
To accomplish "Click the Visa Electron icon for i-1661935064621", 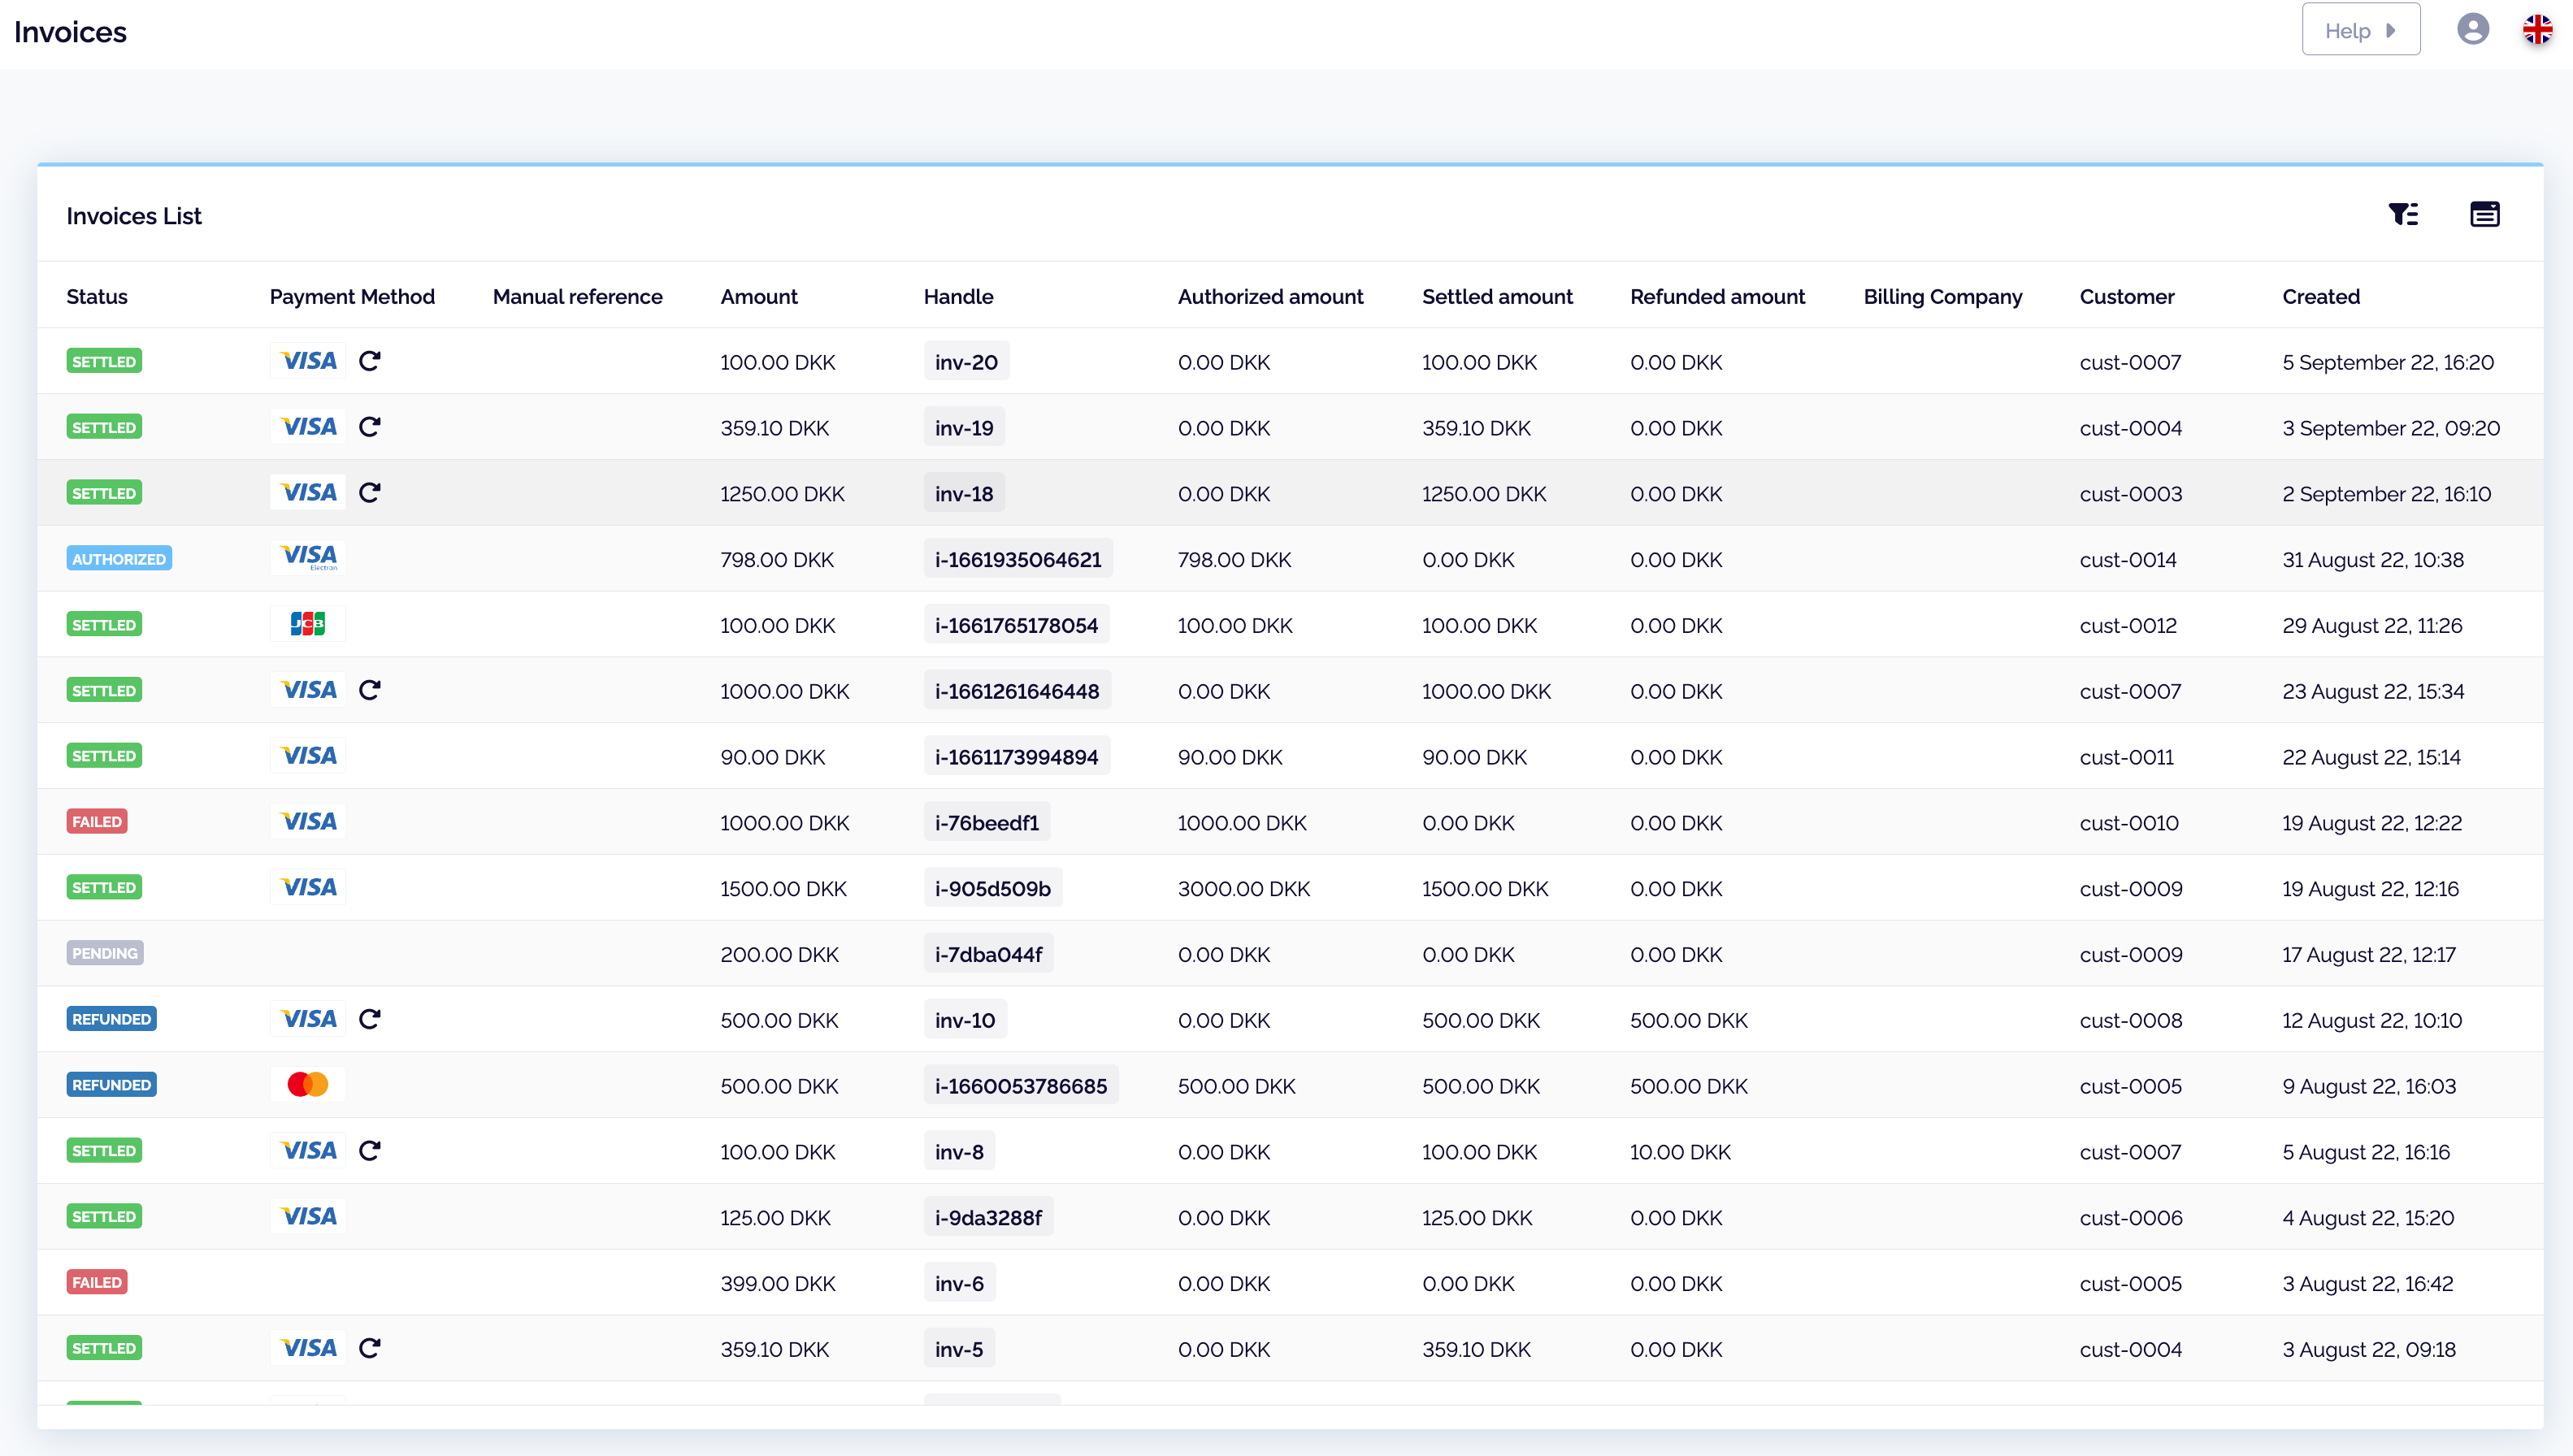I will click(x=308, y=558).
